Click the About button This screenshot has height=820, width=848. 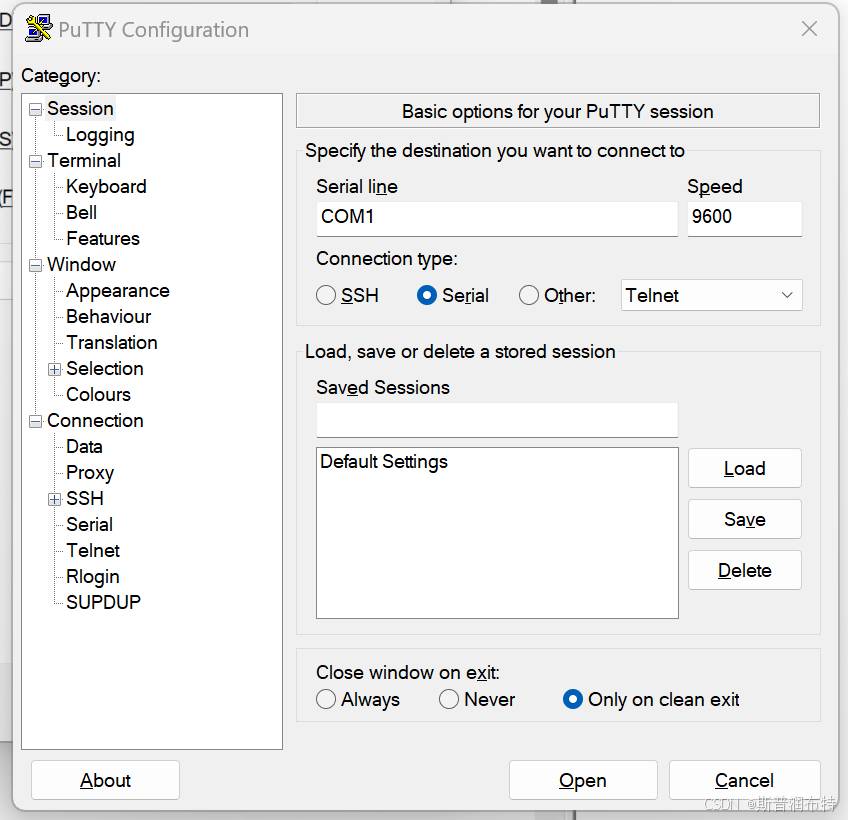click(105, 780)
